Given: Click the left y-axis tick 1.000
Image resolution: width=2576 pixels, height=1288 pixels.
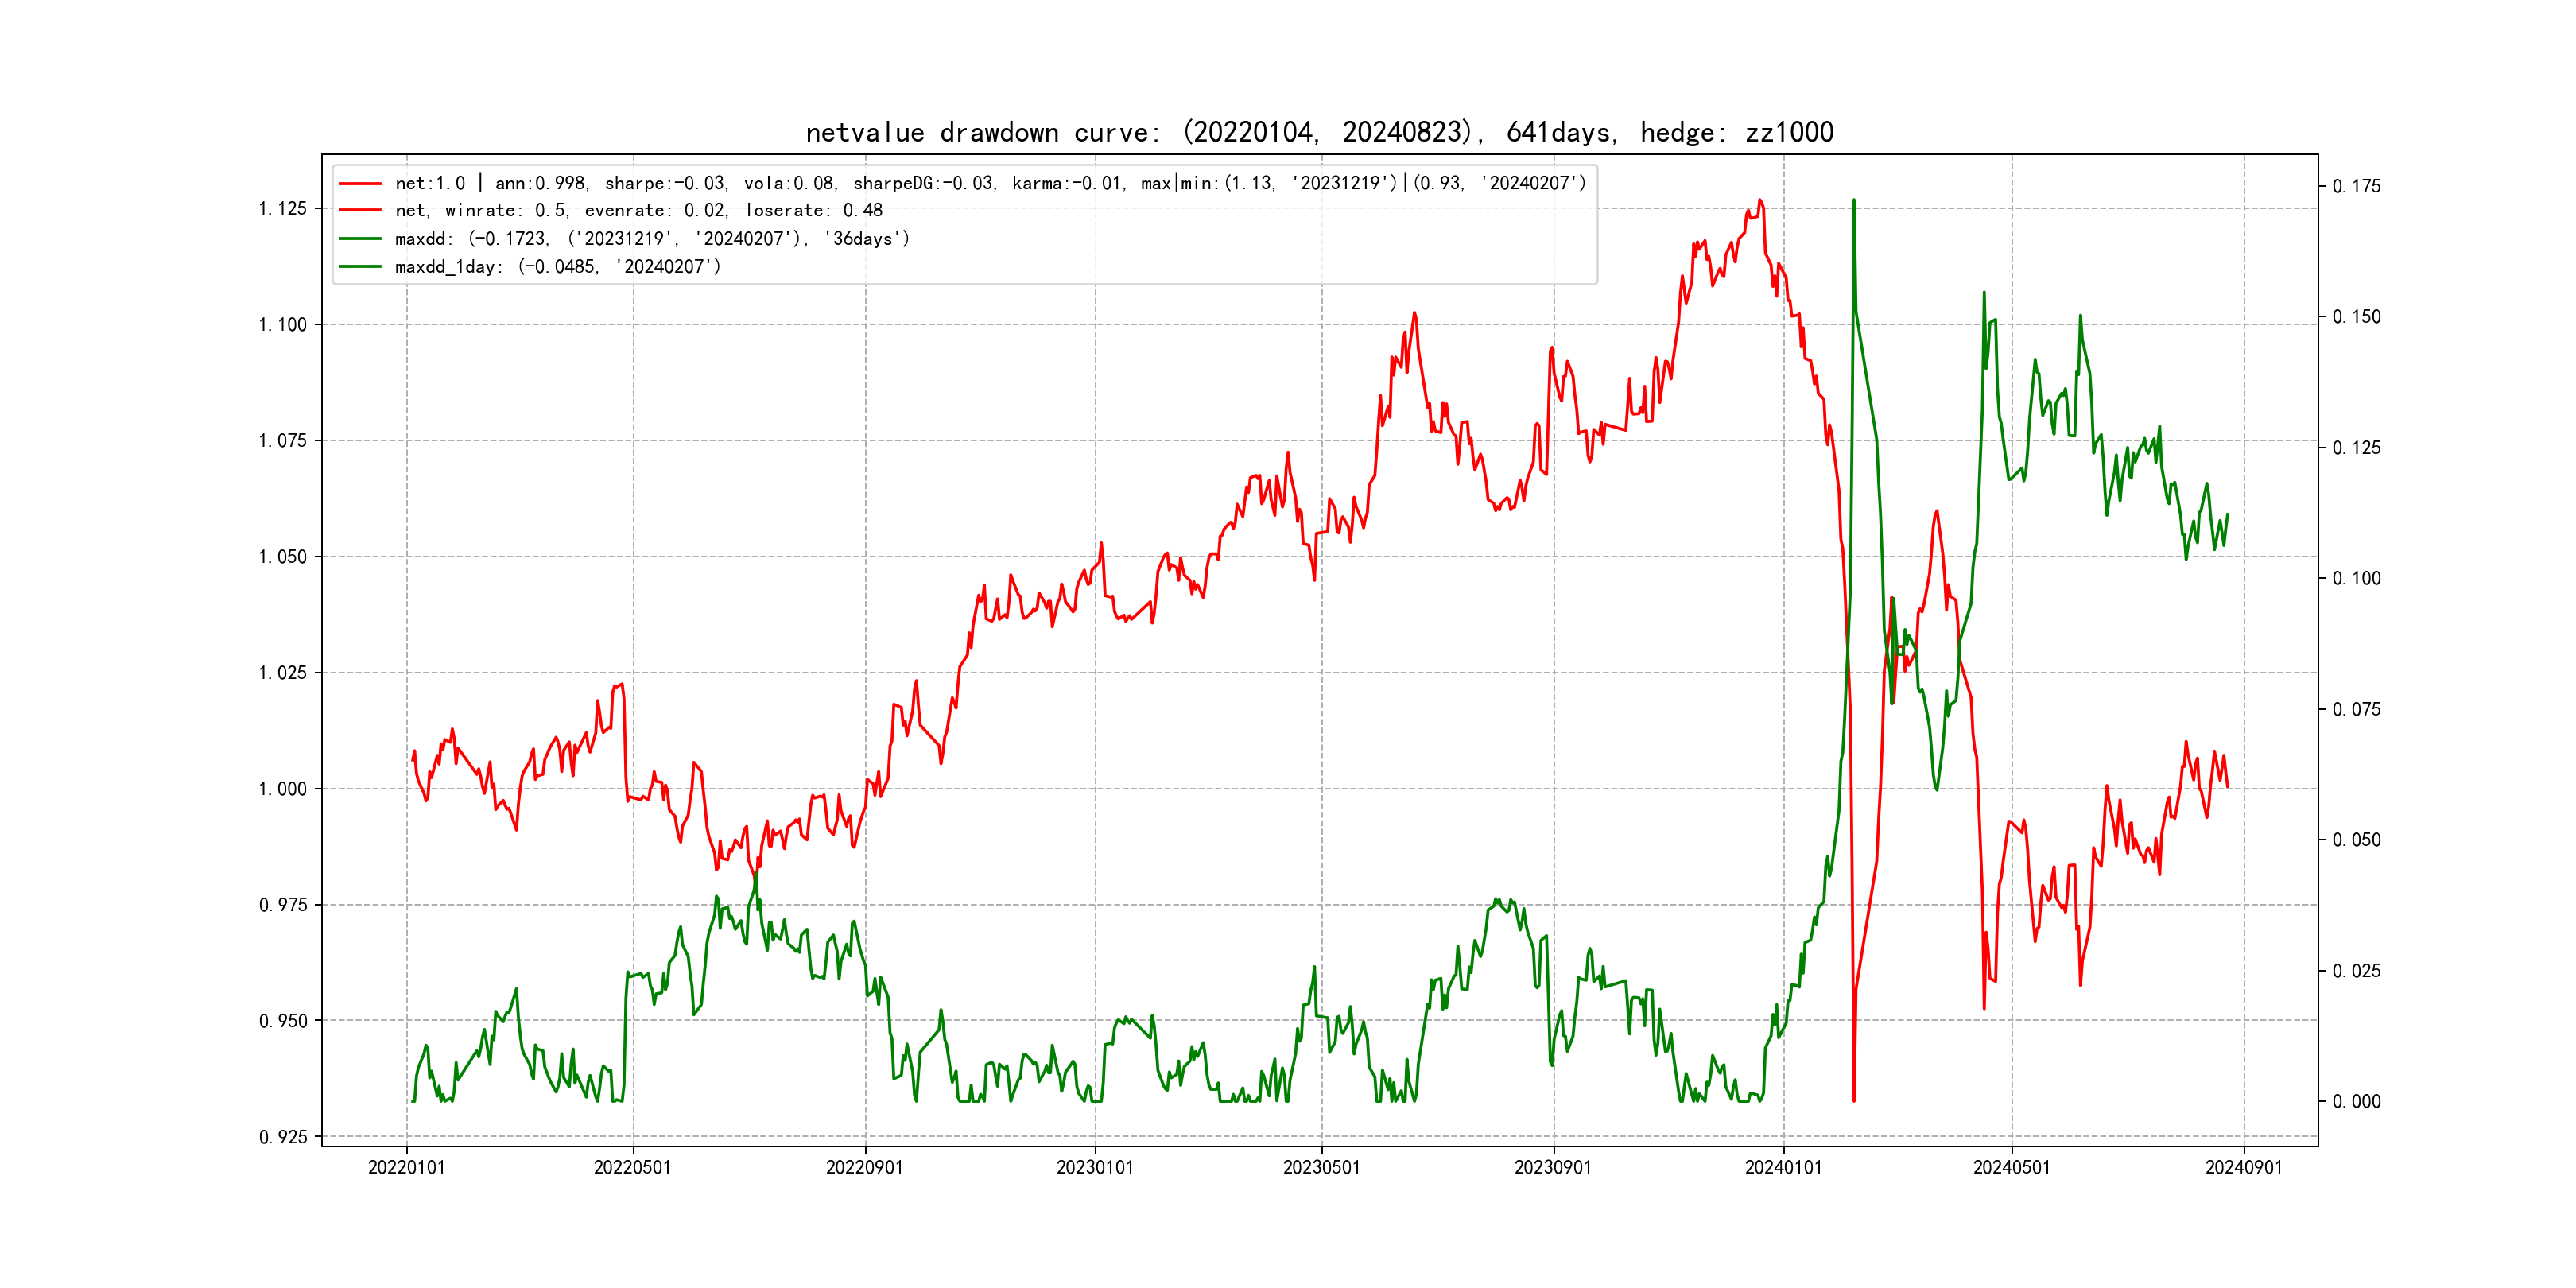Looking at the screenshot, I should click(x=282, y=789).
